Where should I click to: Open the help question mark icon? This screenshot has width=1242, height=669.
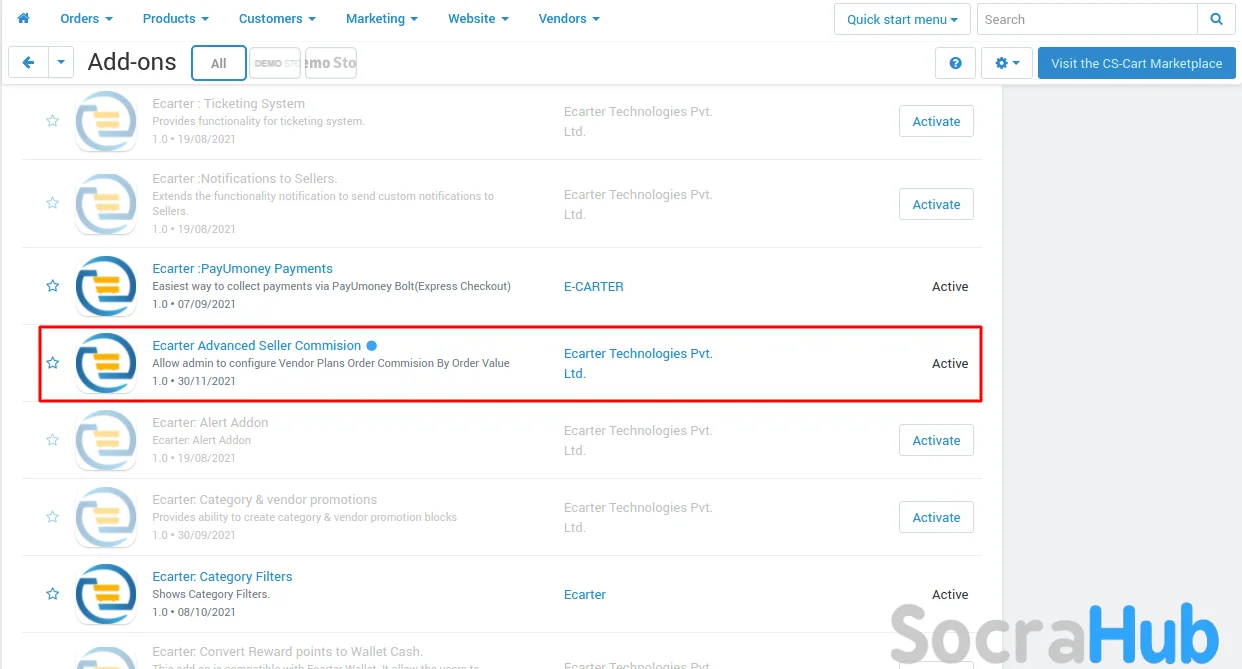tap(955, 63)
